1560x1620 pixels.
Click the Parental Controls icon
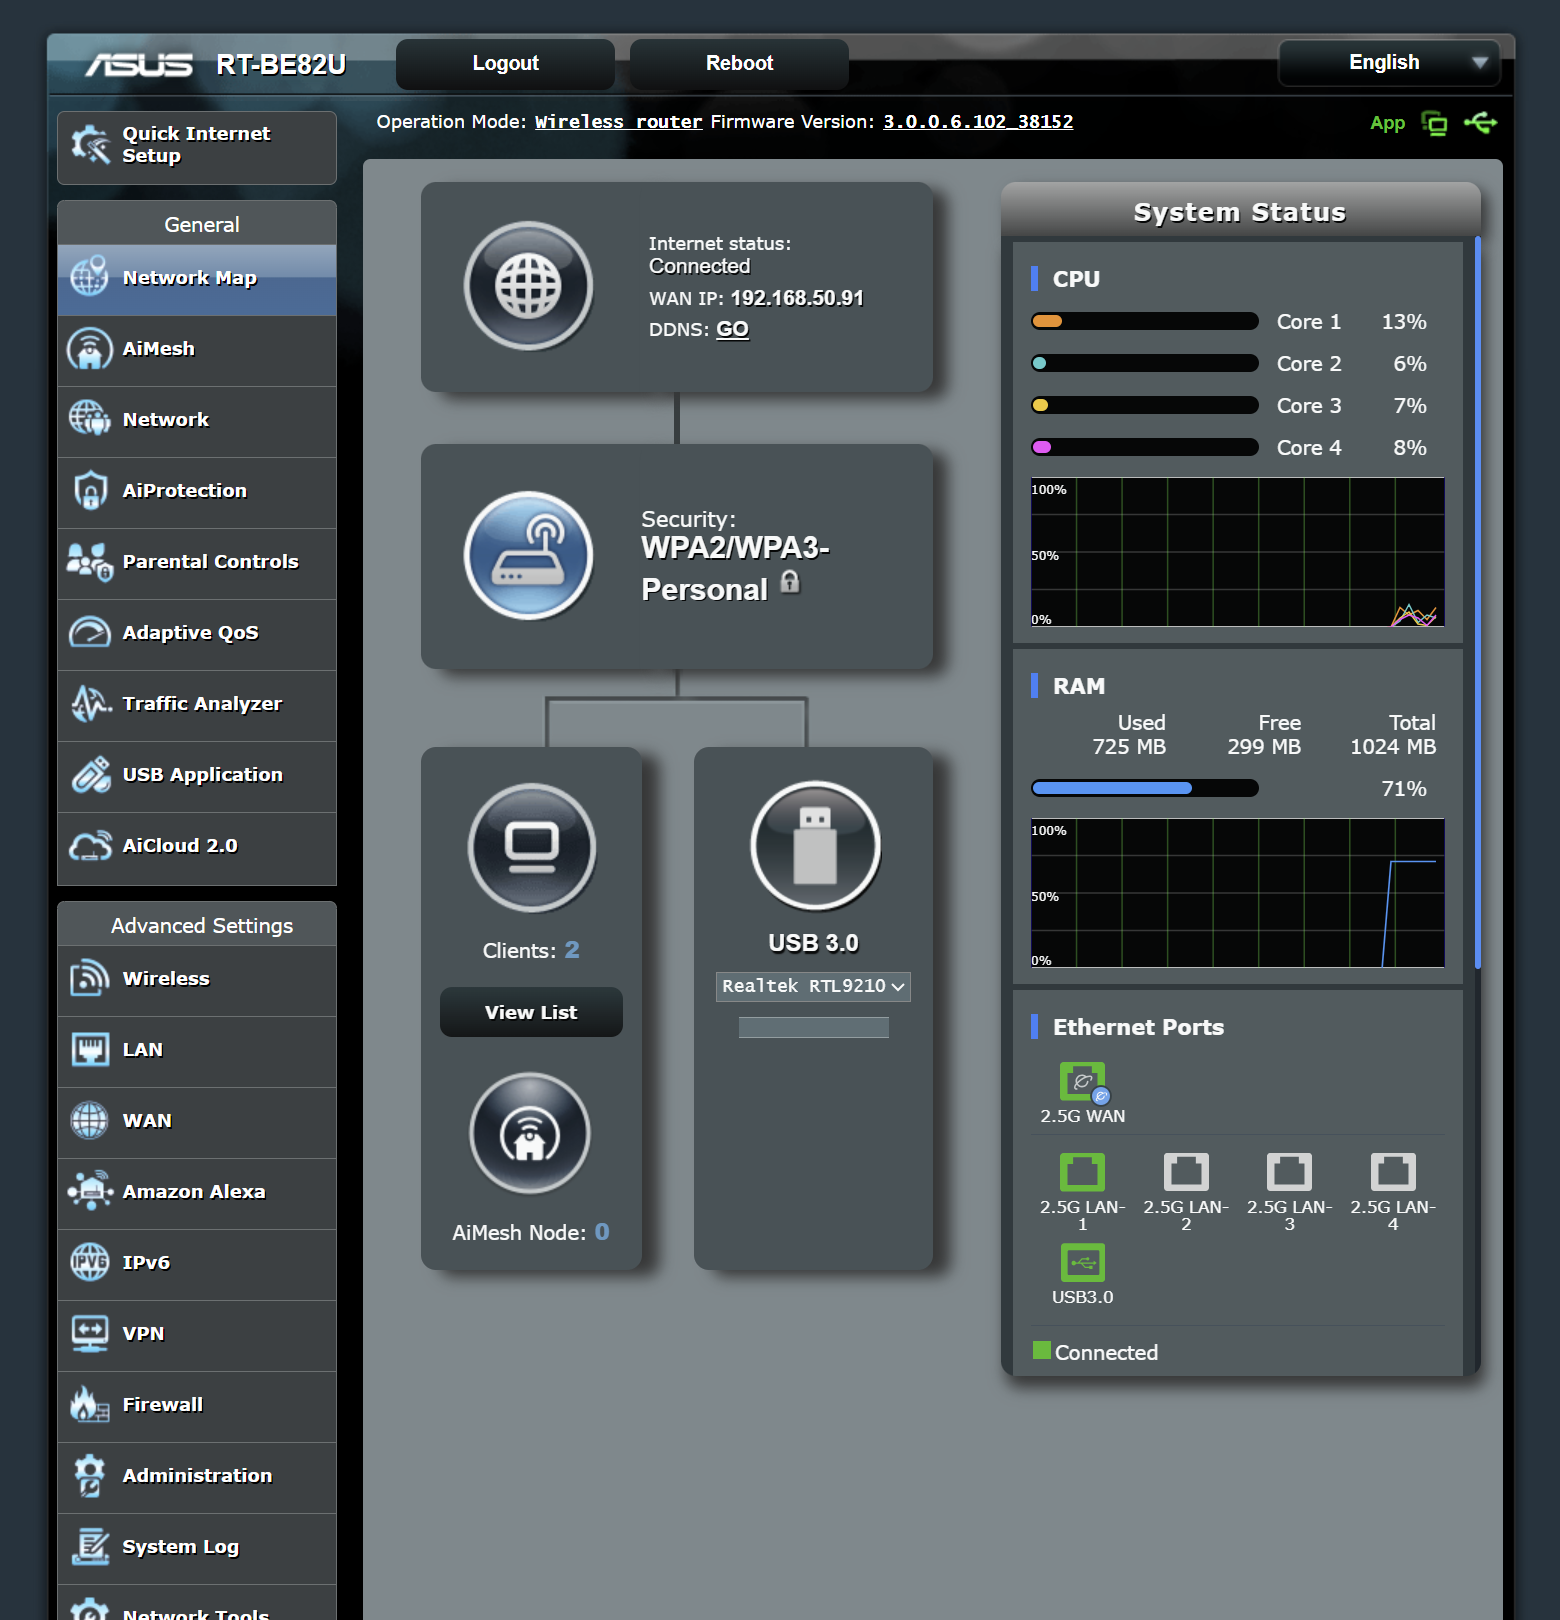[90, 562]
